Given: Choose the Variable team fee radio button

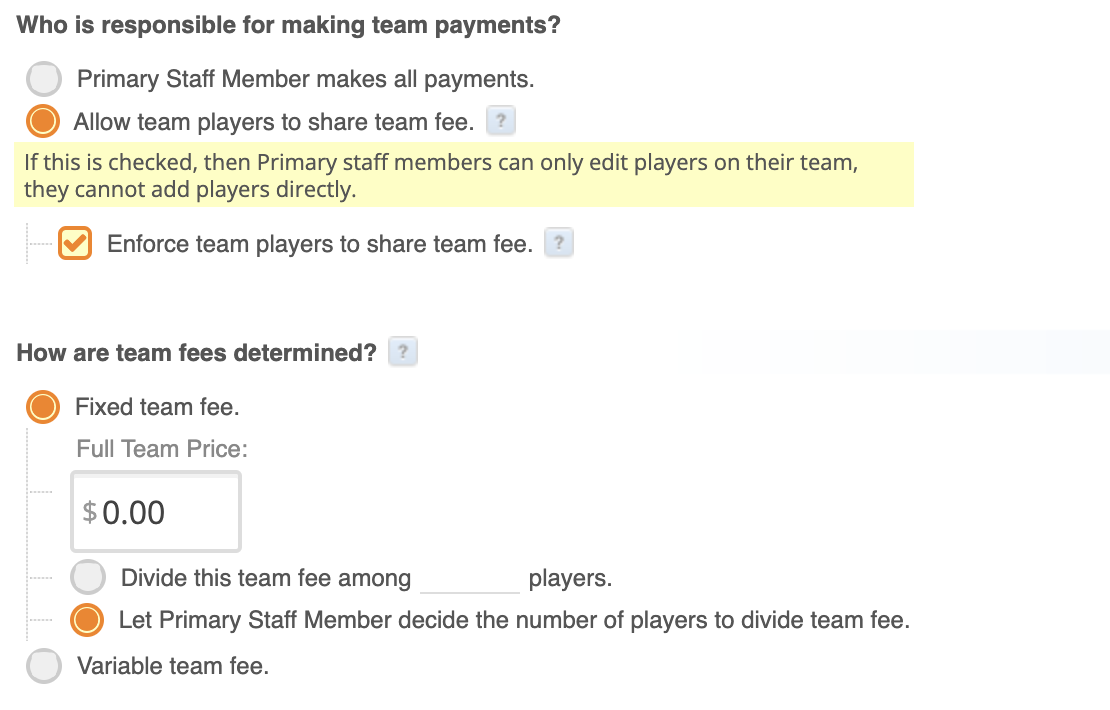Looking at the screenshot, I should (44, 666).
